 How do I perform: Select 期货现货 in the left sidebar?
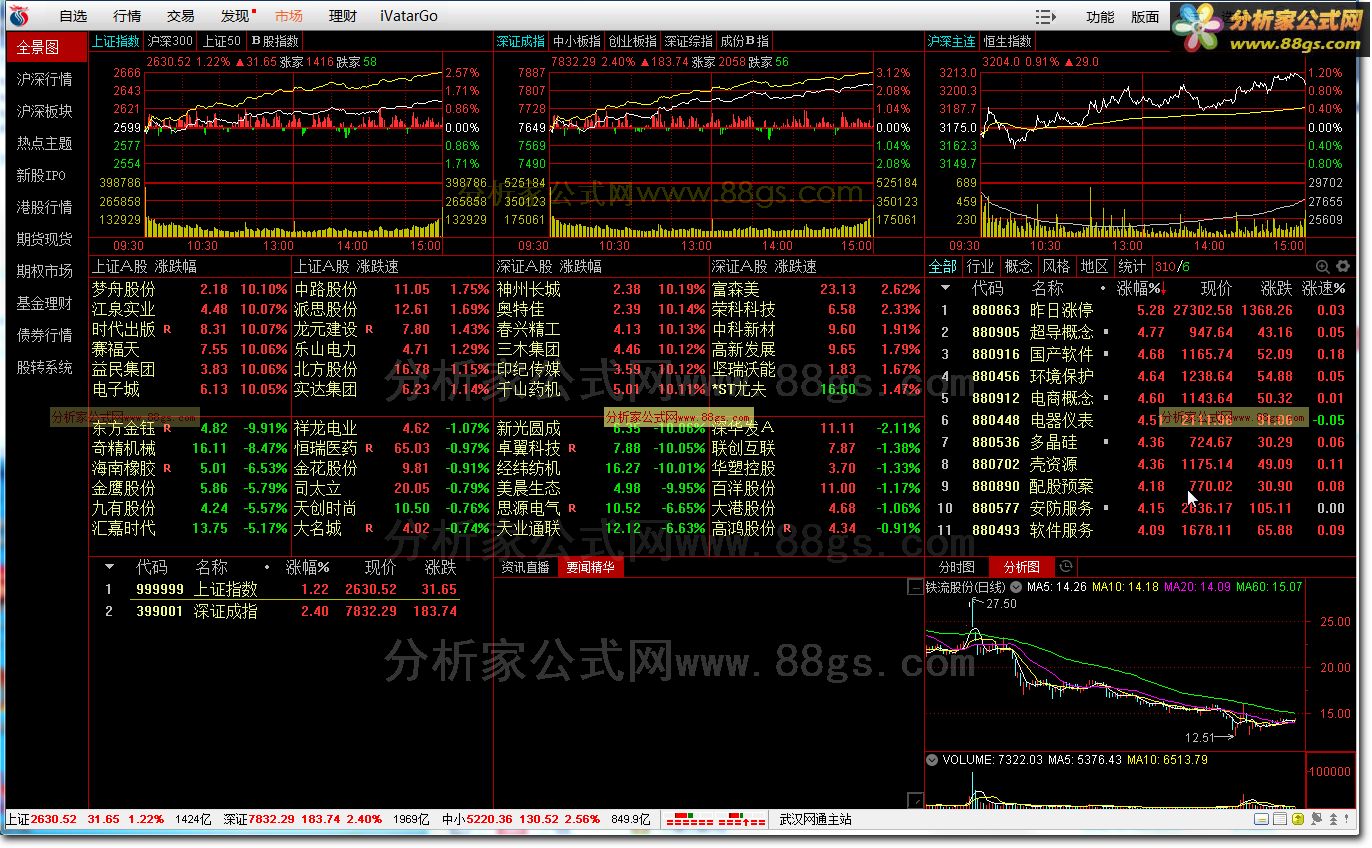44,239
